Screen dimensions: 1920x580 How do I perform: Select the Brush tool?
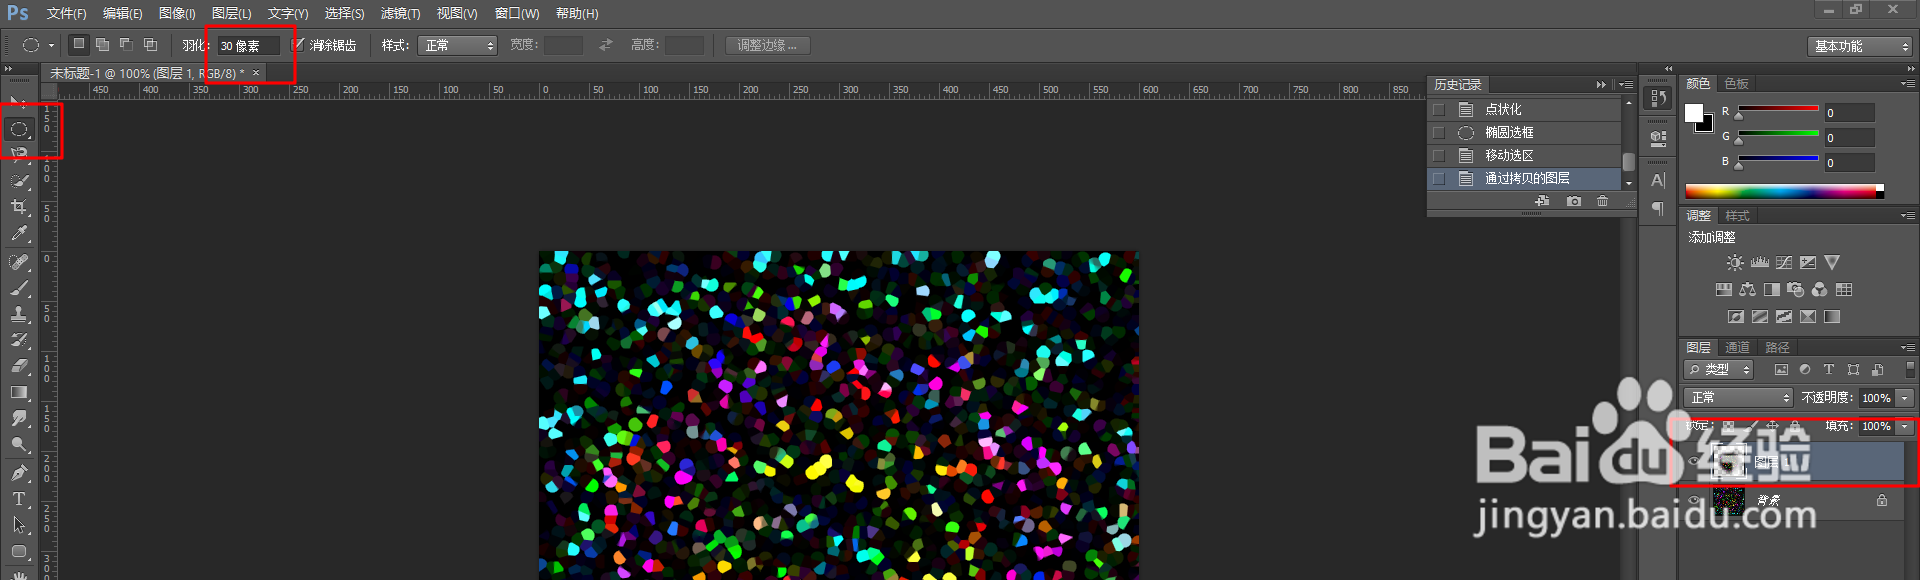coord(19,288)
